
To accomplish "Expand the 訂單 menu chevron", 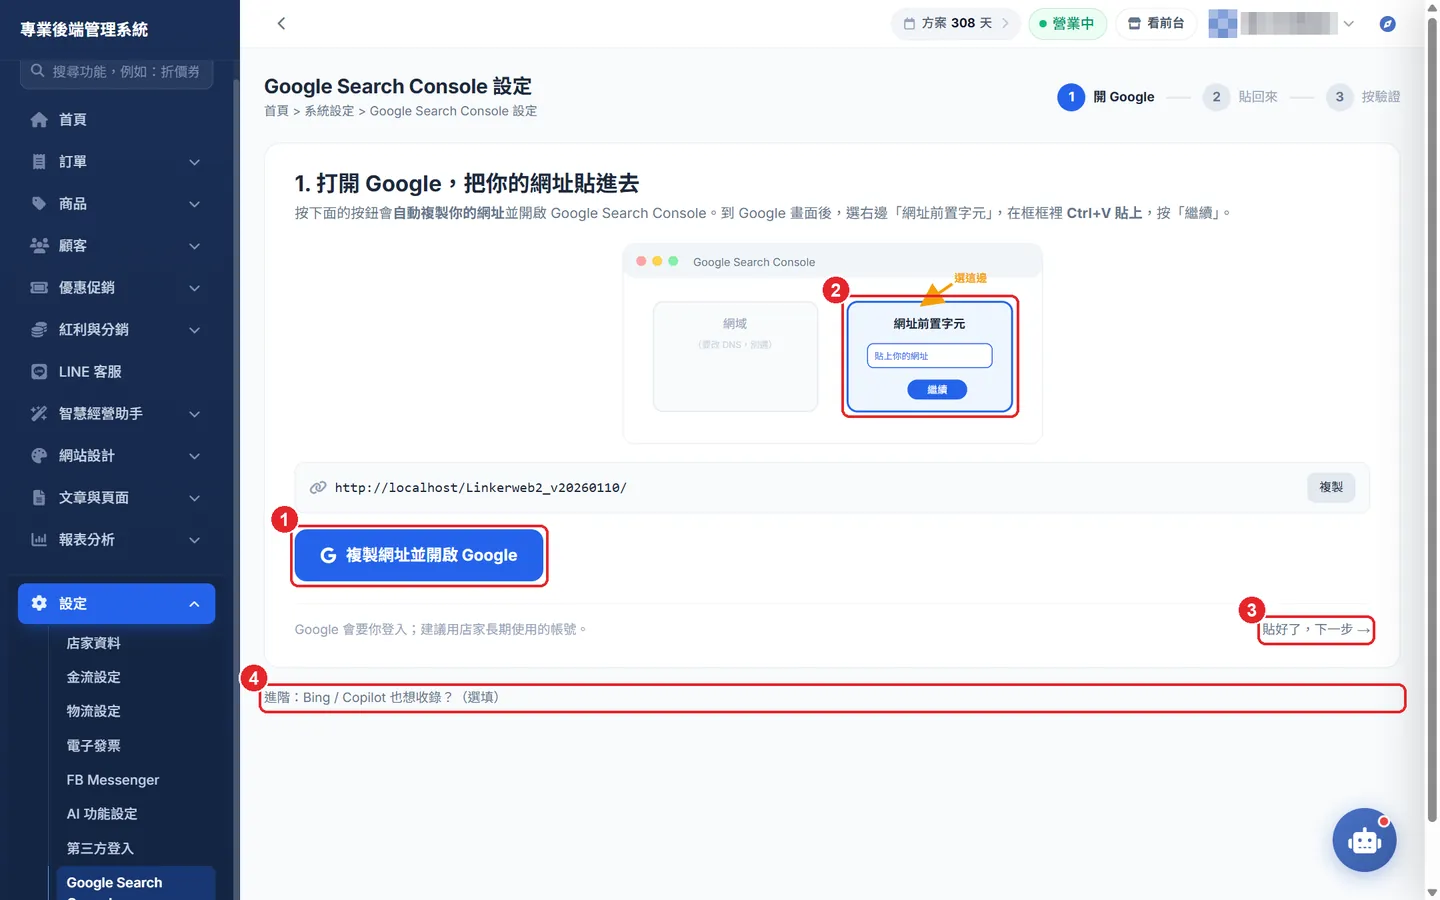I will coord(195,162).
